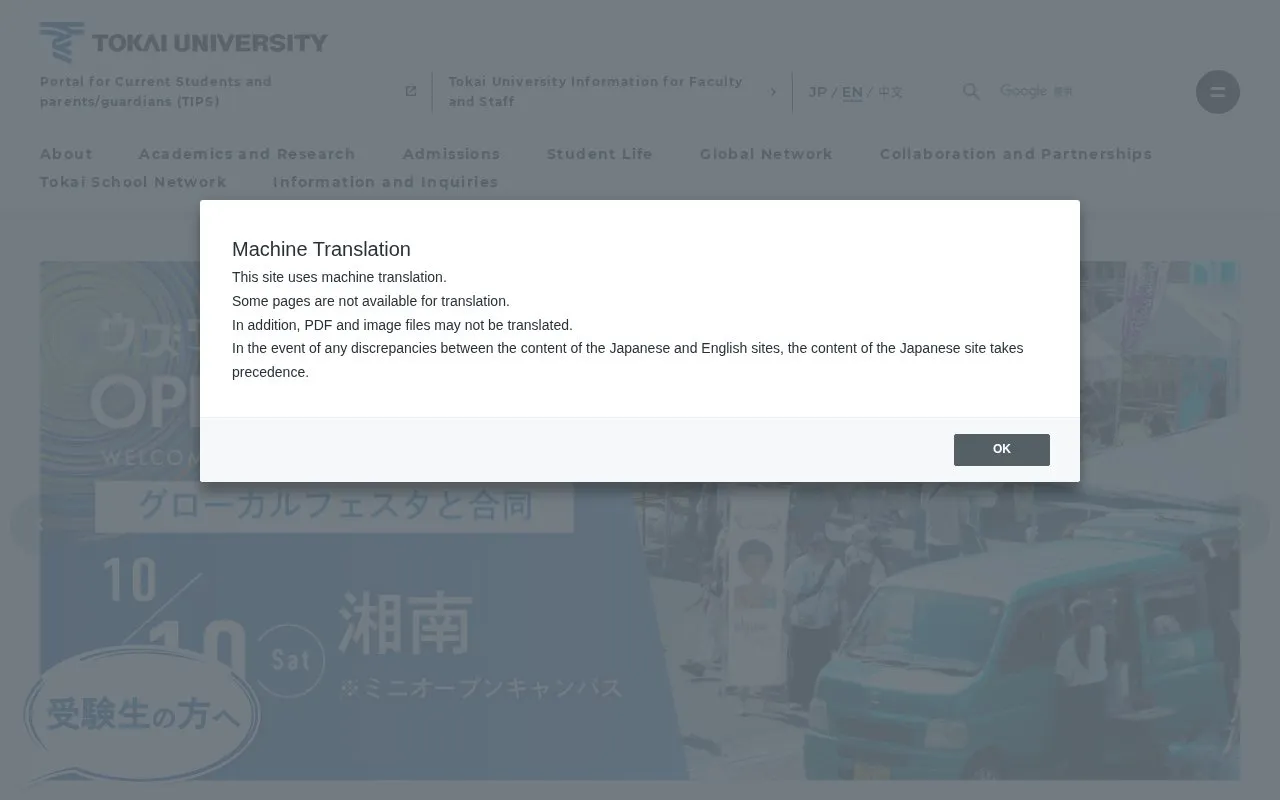Screen dimensions: 1280x800
Task: Open Tokai School Network menu
Action: click(133, 182)
